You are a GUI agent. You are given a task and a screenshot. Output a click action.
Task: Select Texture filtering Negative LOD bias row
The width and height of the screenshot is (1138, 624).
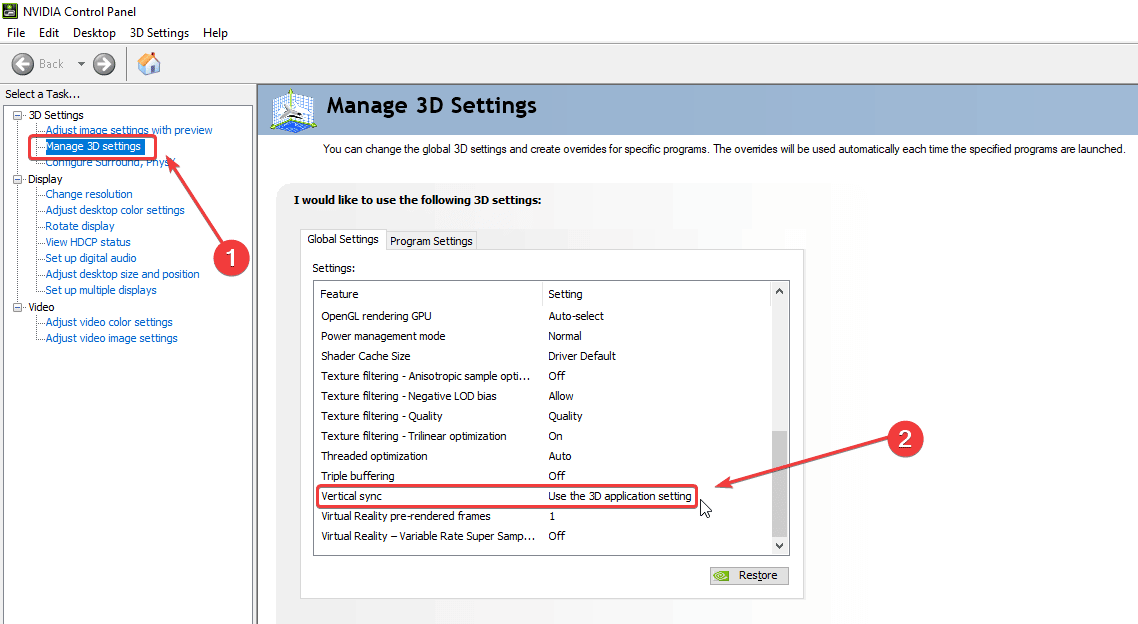pyautogui.click(x=543, y=396)
